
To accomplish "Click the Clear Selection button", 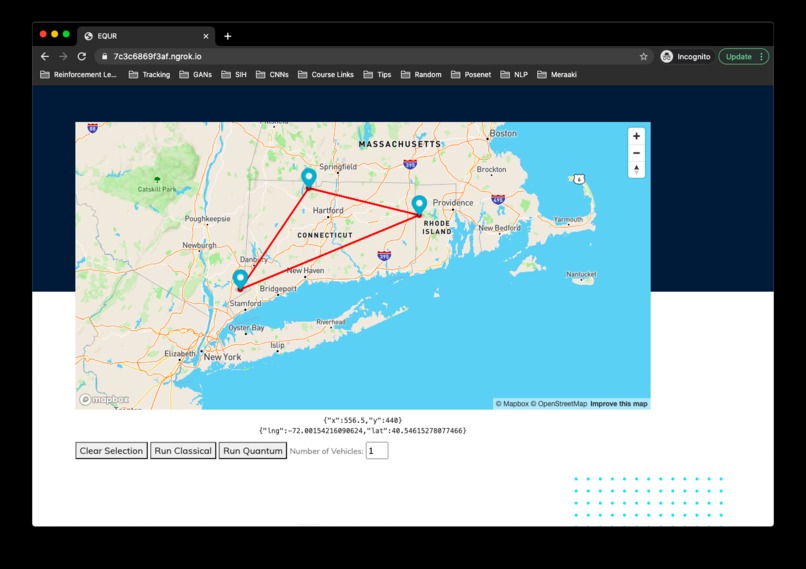I will tap(111, 451).
